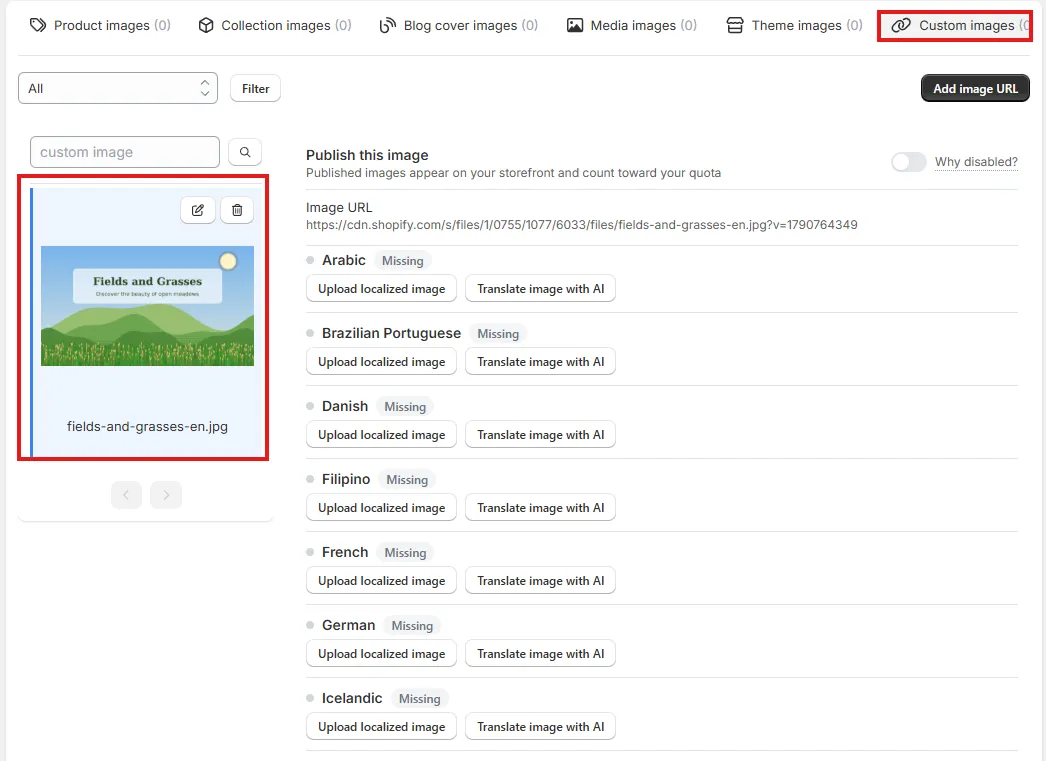Viewport: 1046px width, 761px height.
Task: Click Add image URL button
Action: [975, 89]
